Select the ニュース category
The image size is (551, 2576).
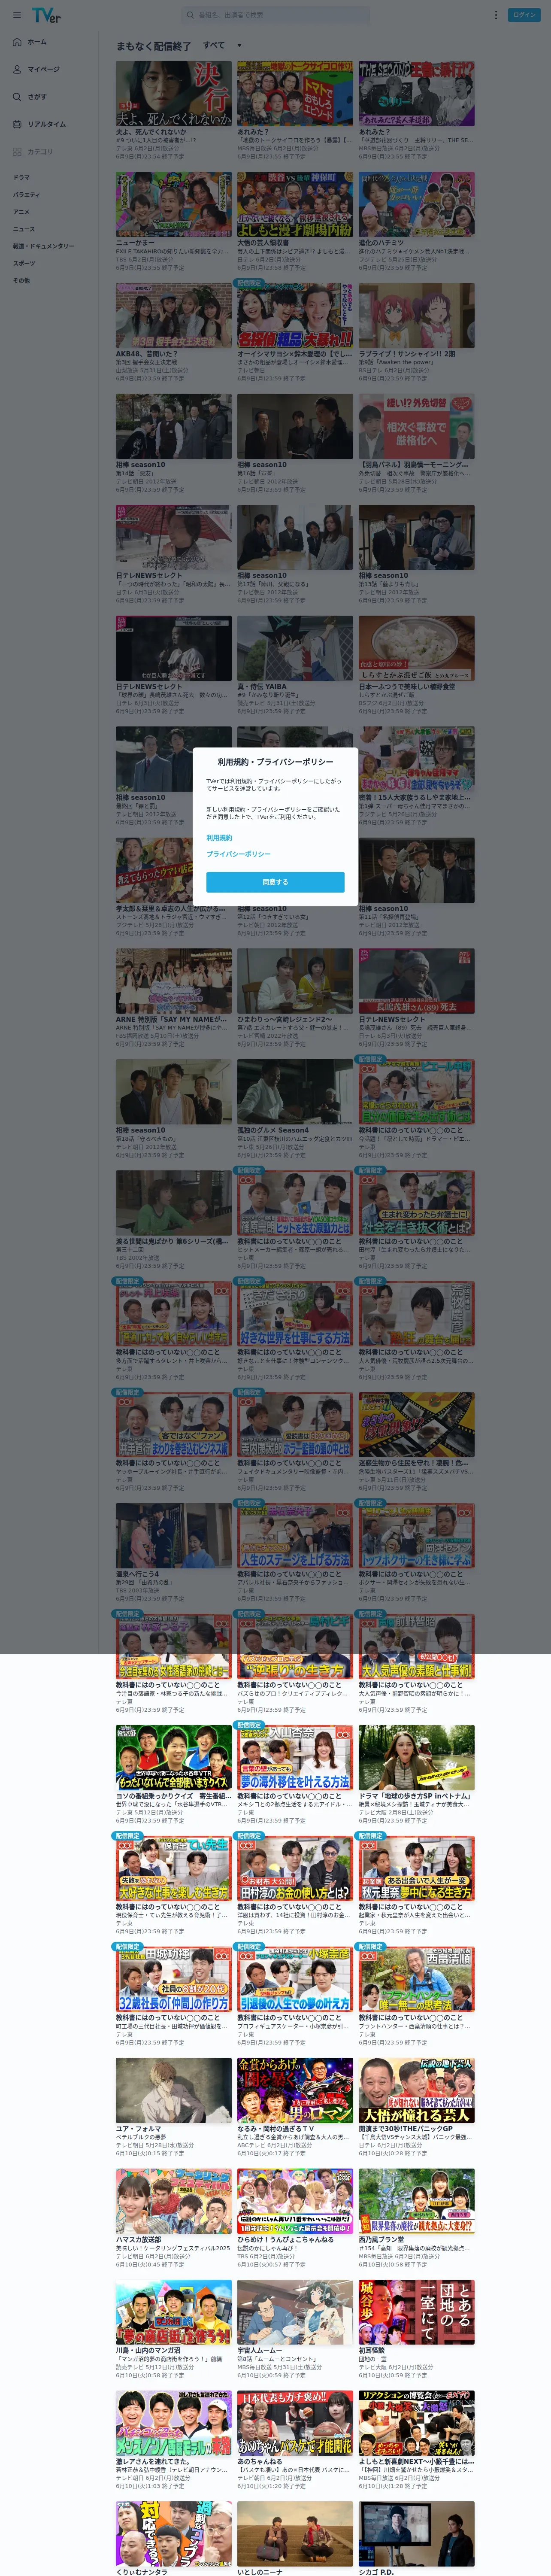click(23, 229)
